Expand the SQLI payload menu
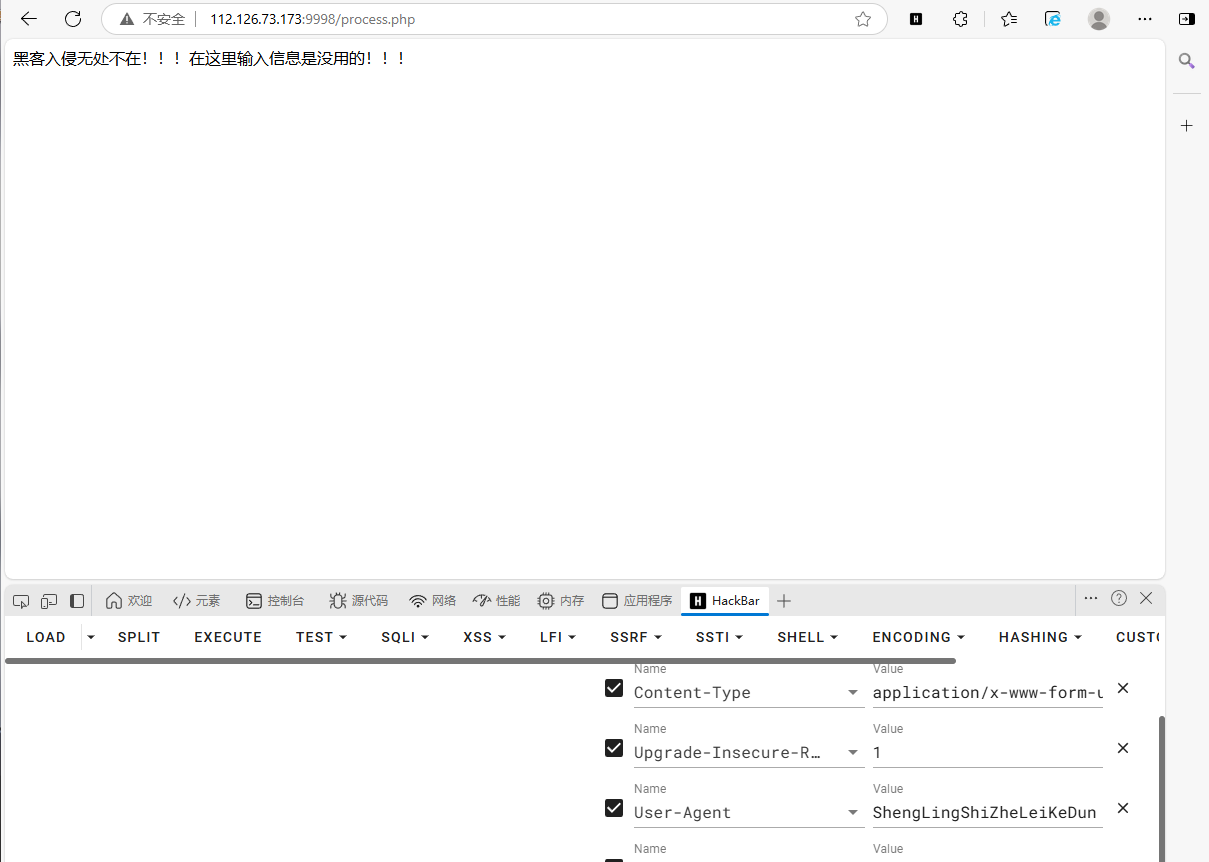The image size is (1209, 862). tap(405, 637)
